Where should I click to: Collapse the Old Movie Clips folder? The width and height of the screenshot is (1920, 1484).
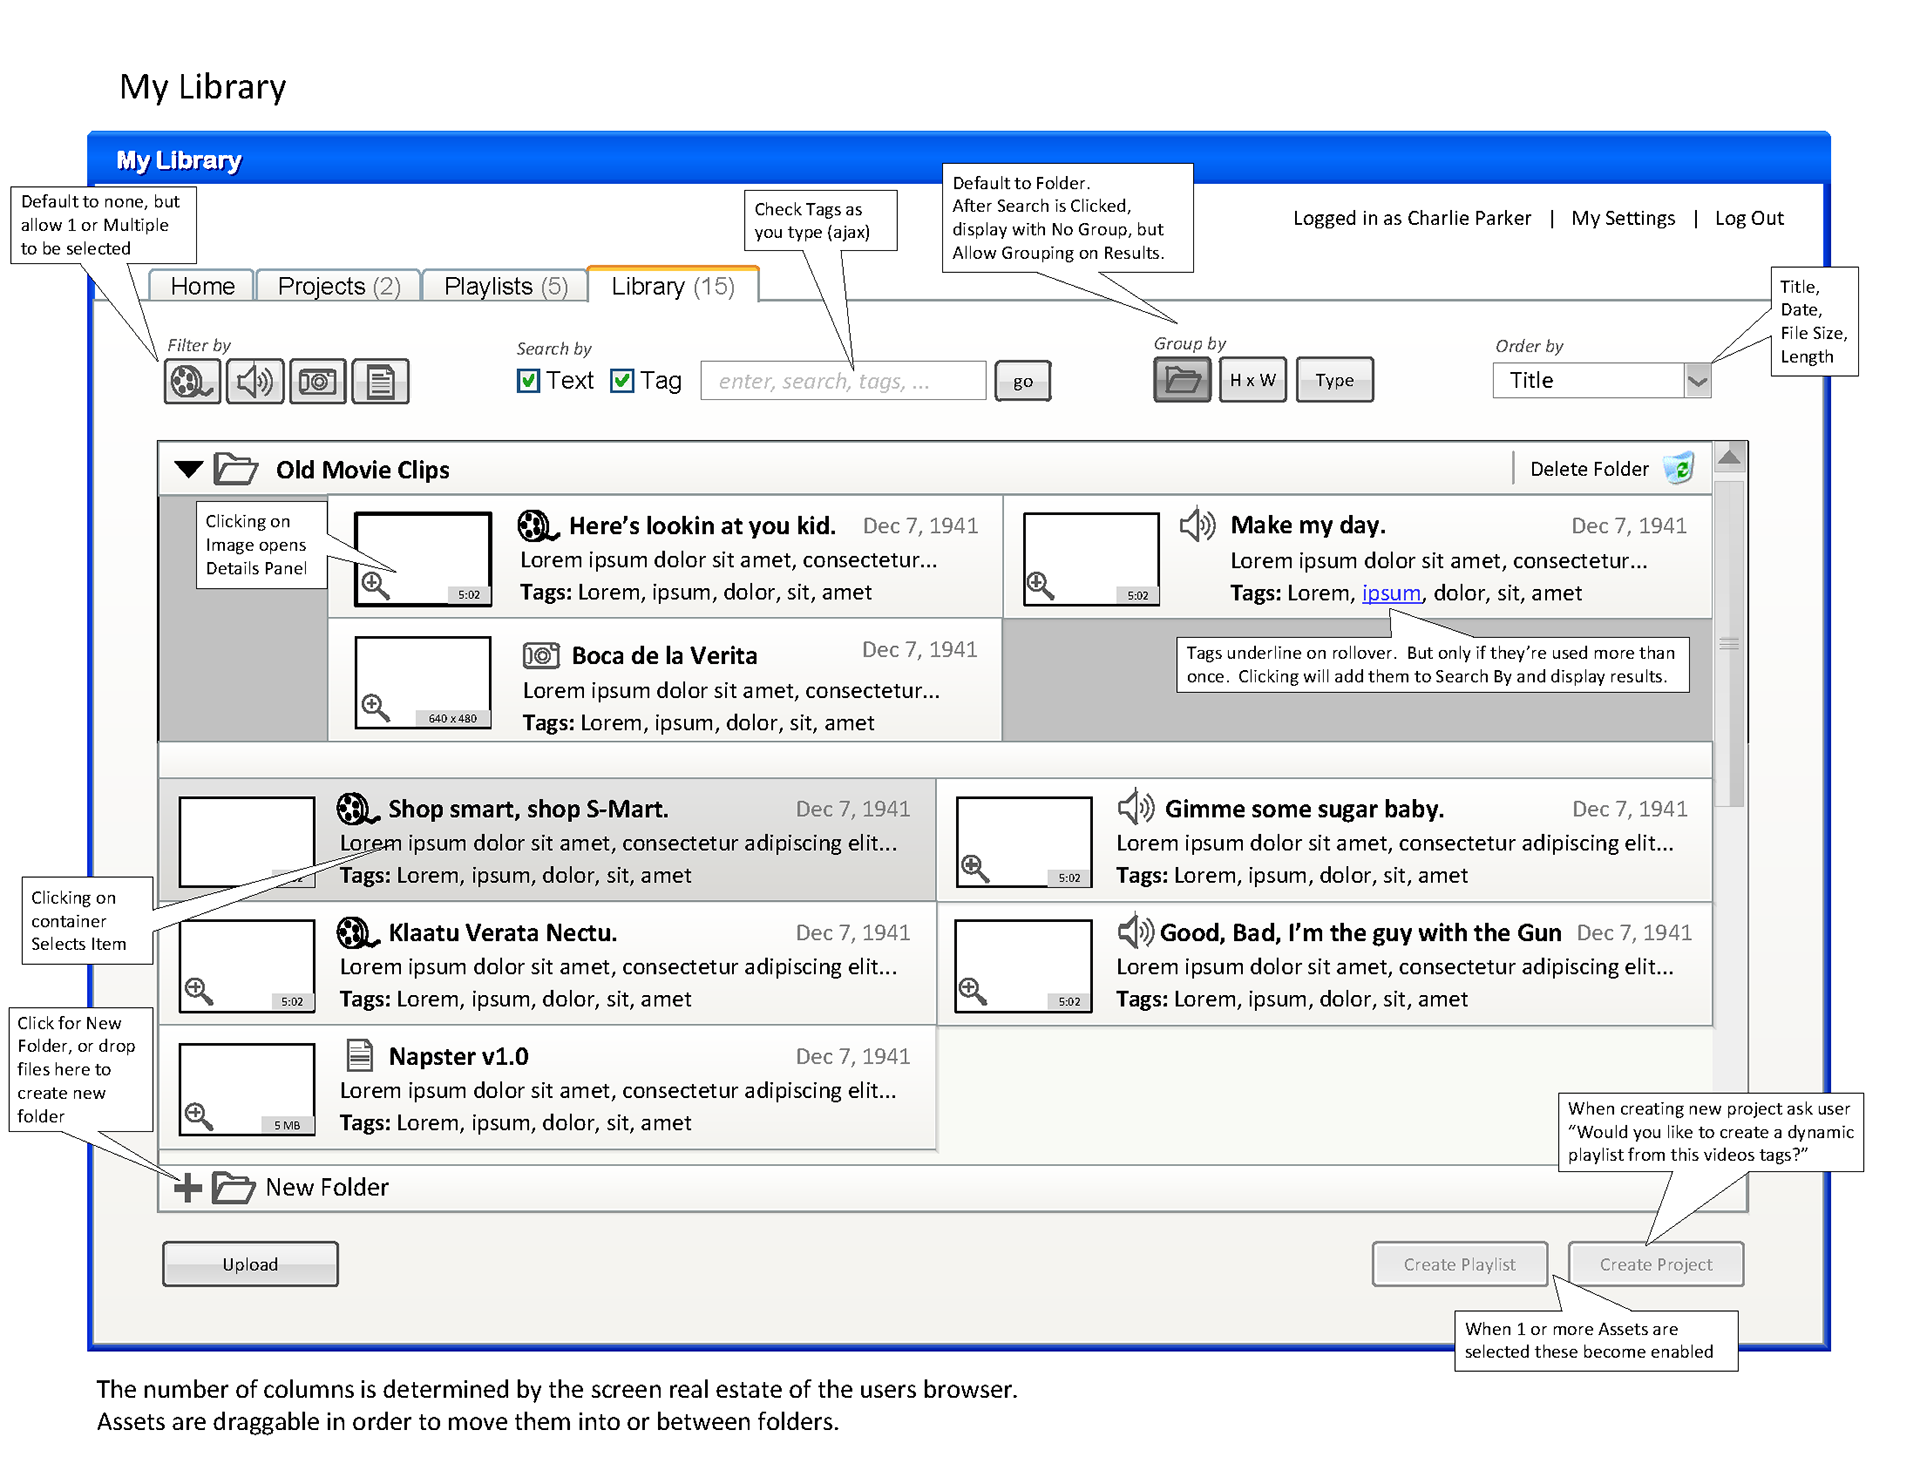click(189, 468)
